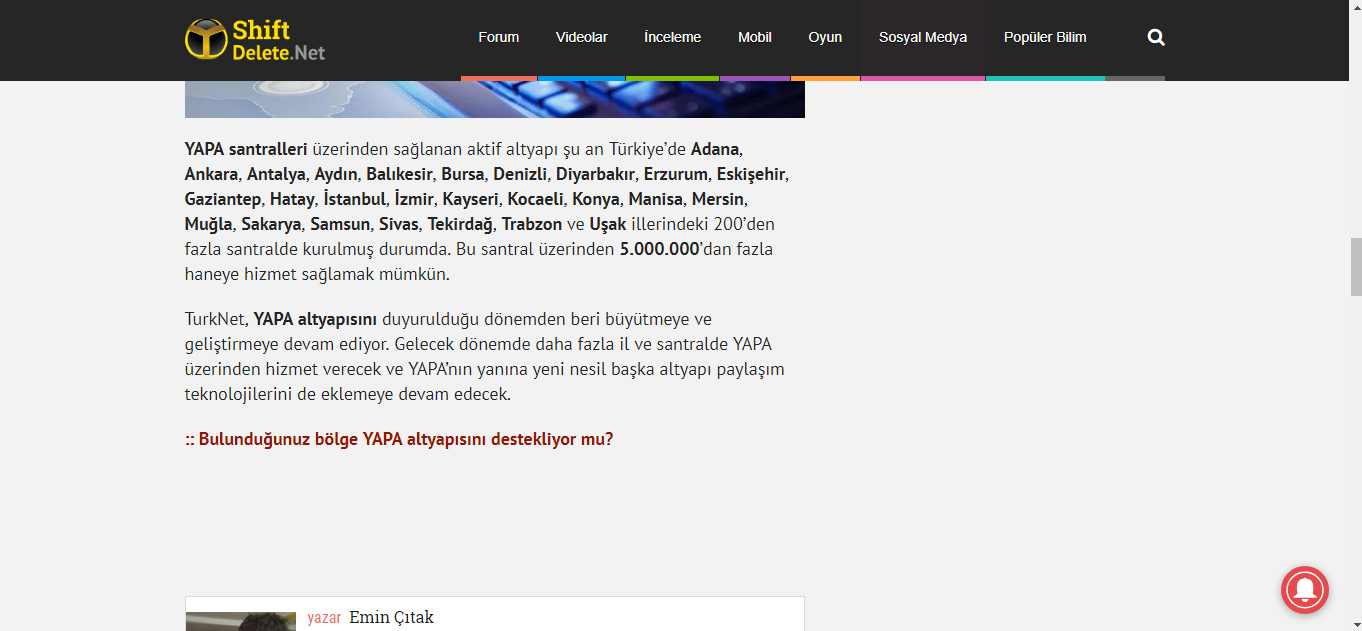Open the search magnifier icon
The width and height of the screenshot is (1362, 631).
coord(1156,38)
